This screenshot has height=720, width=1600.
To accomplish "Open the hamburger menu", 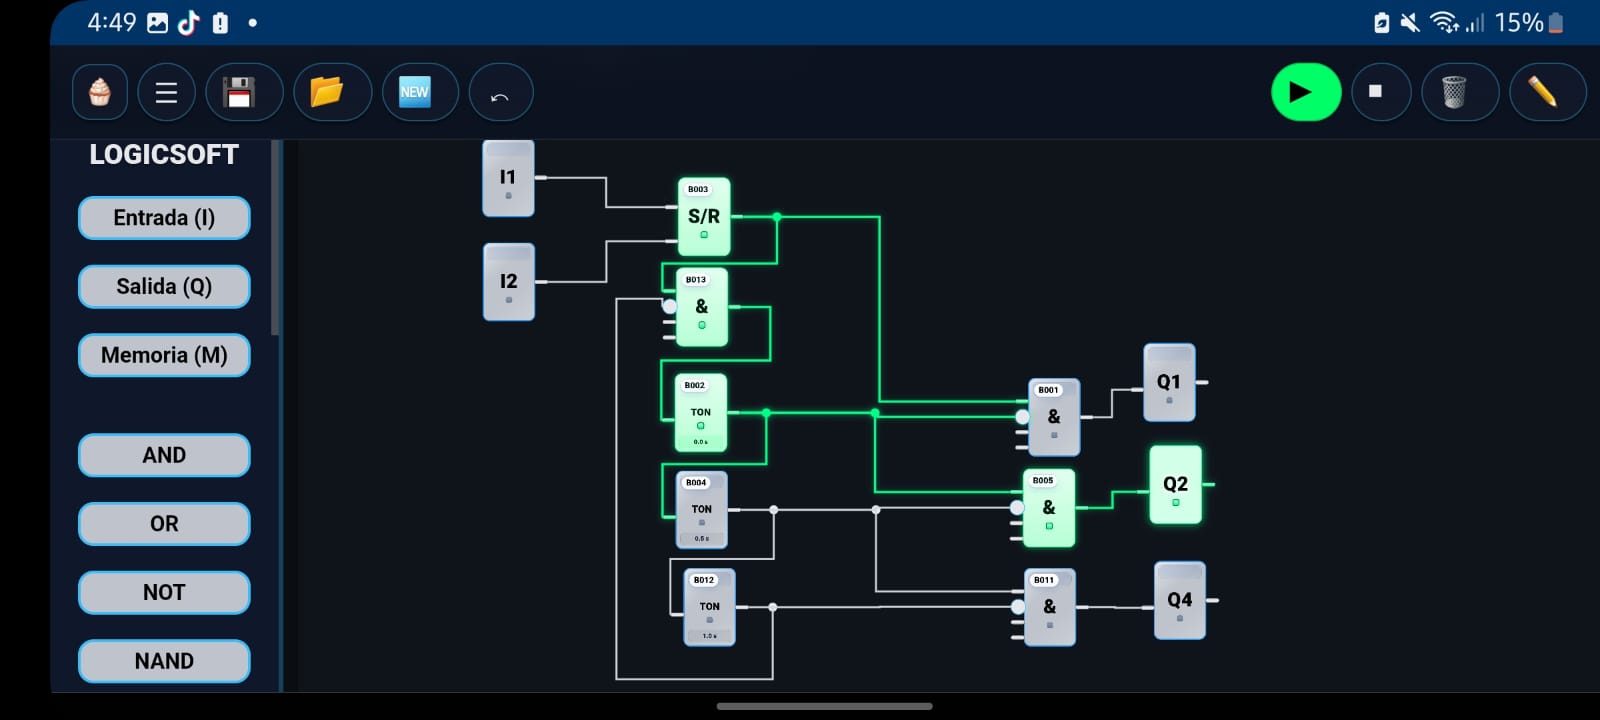I will (x=166, y=93).
